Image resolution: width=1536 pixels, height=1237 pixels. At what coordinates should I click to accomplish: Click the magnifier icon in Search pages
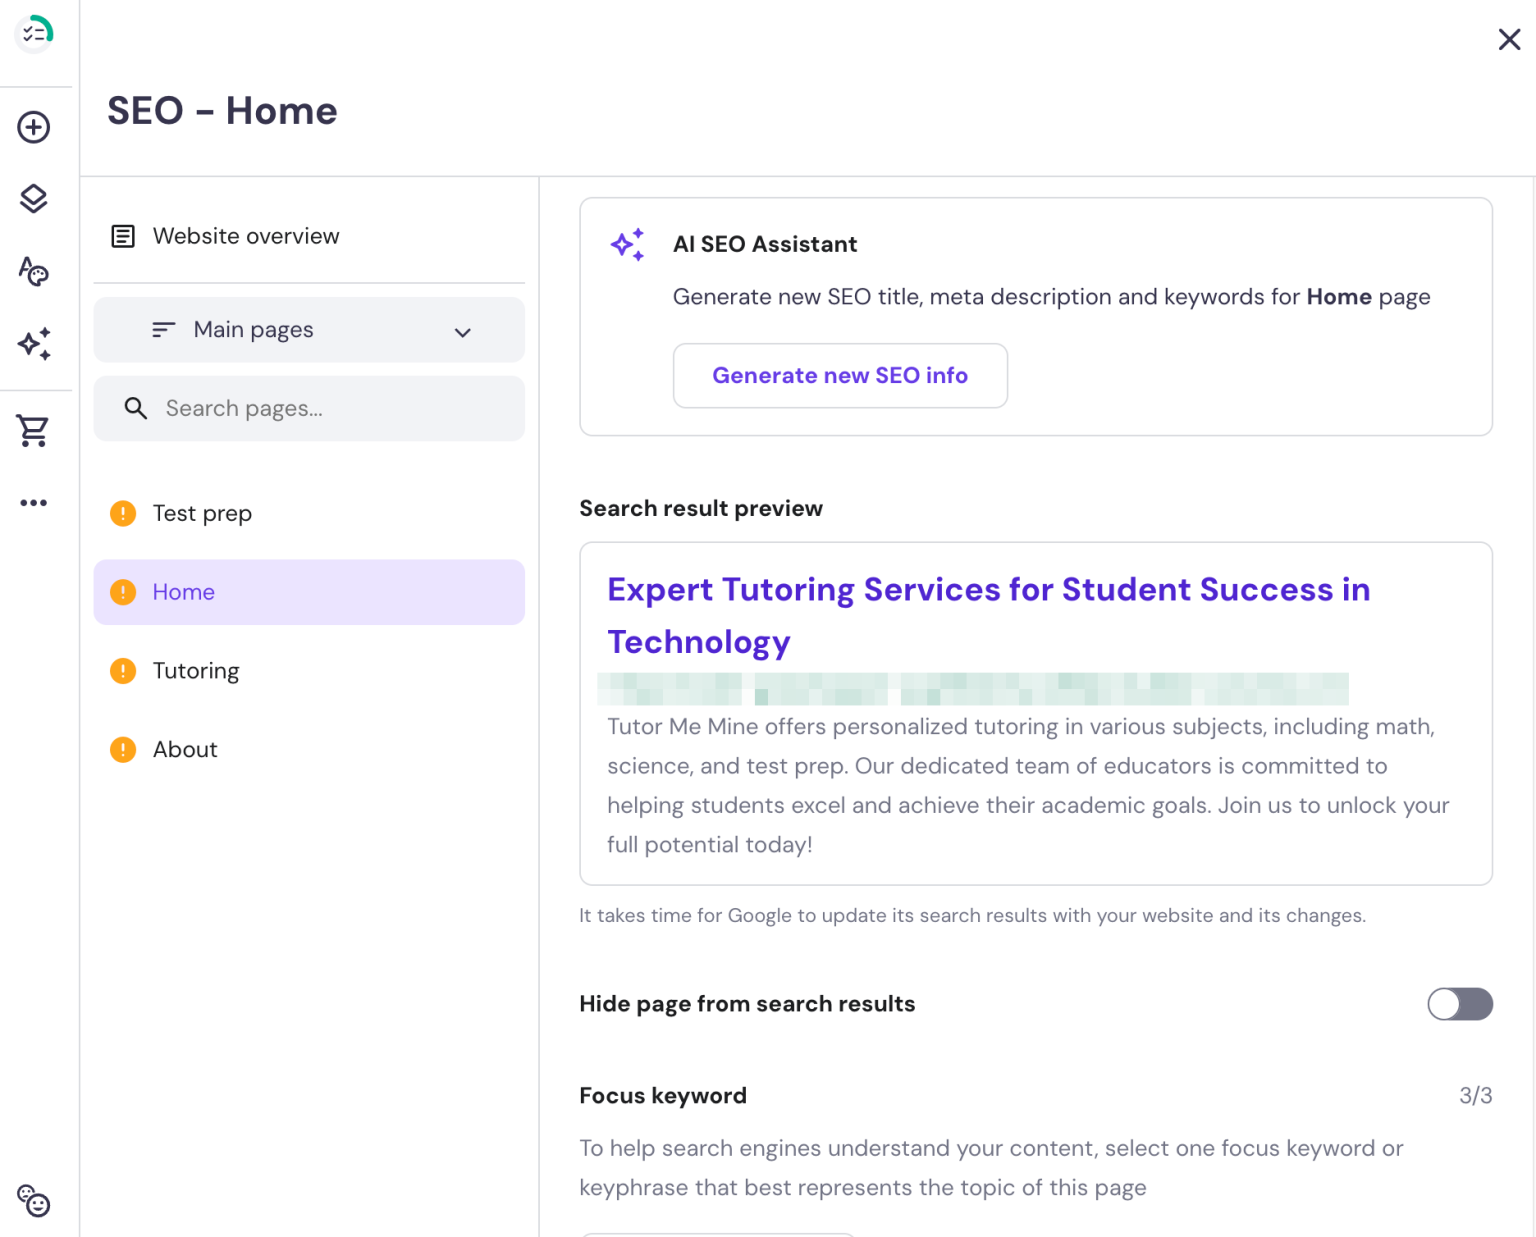135,408
